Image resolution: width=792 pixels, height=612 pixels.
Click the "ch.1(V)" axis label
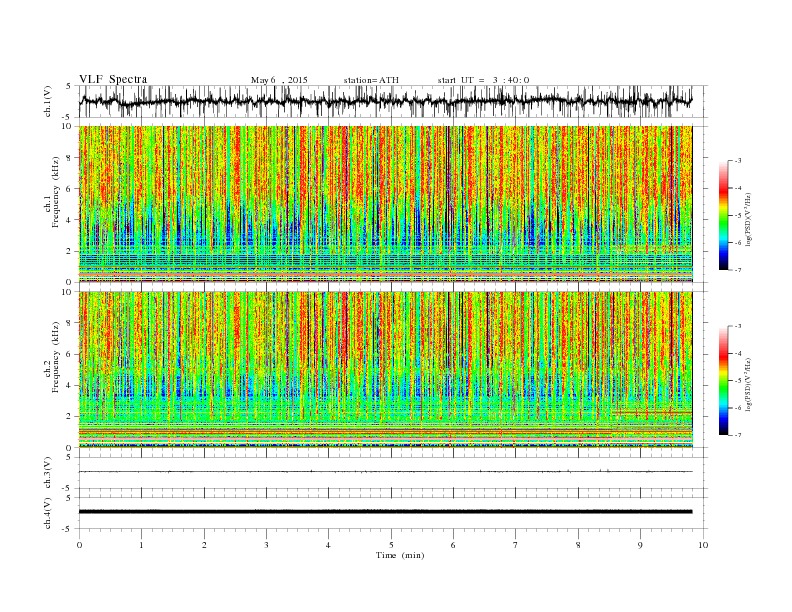click(x=48, y=101)
